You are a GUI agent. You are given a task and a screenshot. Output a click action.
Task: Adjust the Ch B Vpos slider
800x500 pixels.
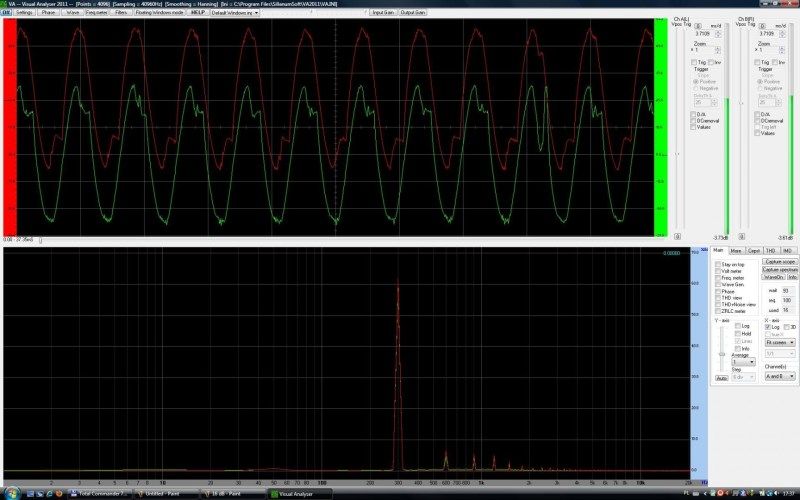point(741,103)
